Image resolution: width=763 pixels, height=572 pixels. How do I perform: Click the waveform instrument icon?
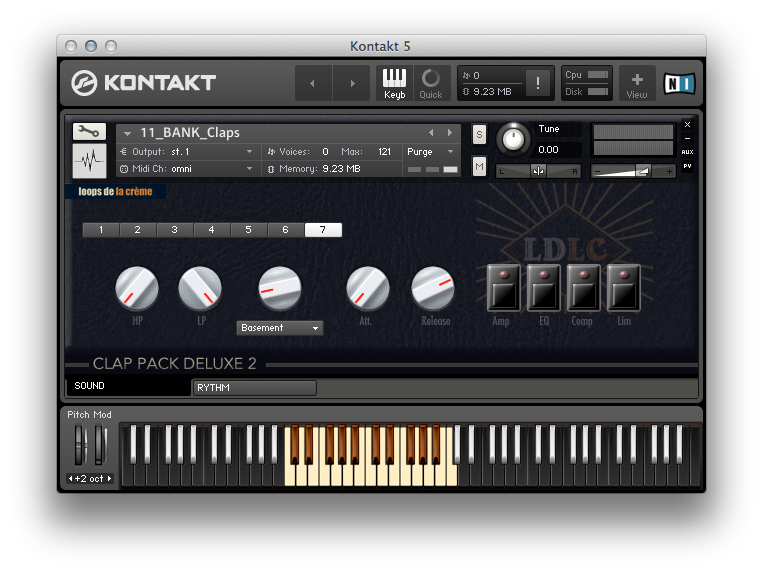click(x=89, y=161)
